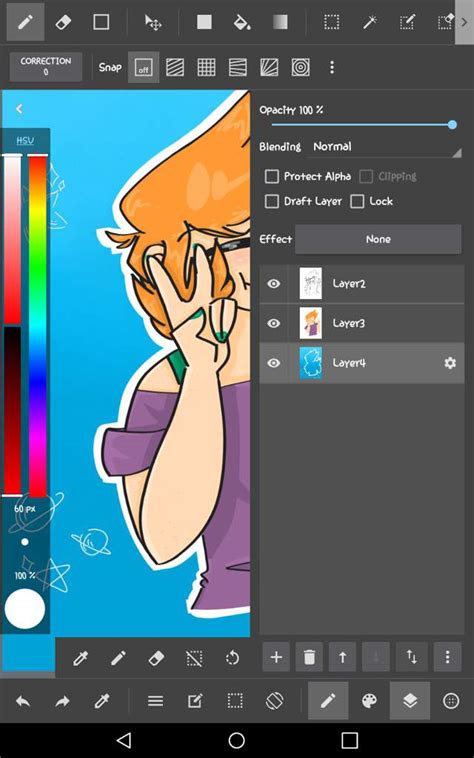Viewport: 474px width, 758px height.
Task: Activate the move tool
Action: click(153, 22)
